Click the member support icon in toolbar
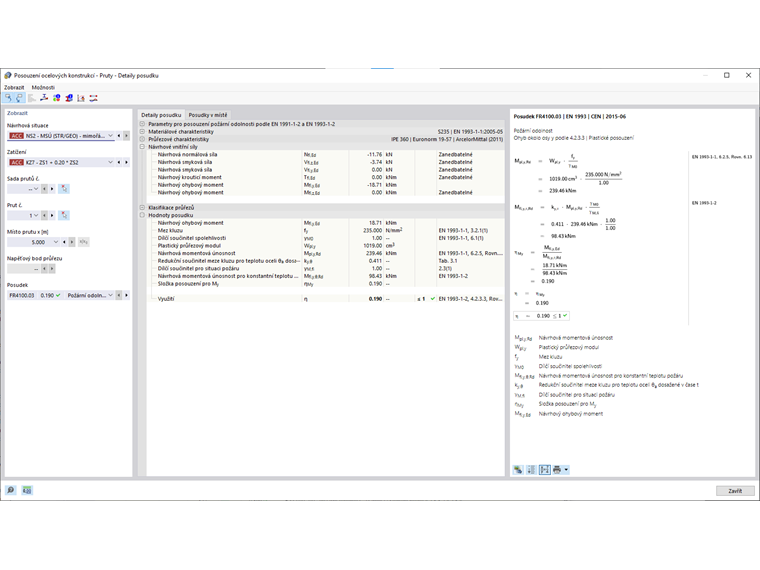 (x=44, y=98)
